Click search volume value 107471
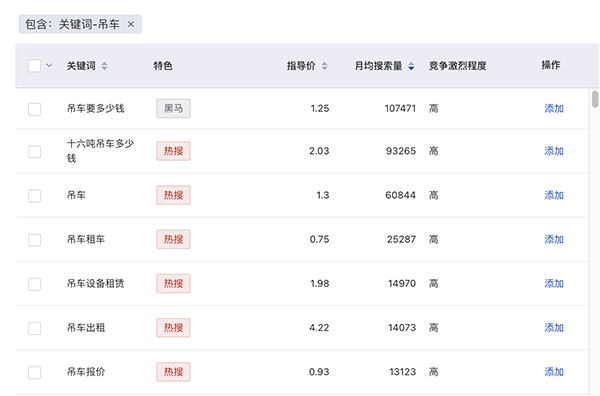 click(400, 109)
